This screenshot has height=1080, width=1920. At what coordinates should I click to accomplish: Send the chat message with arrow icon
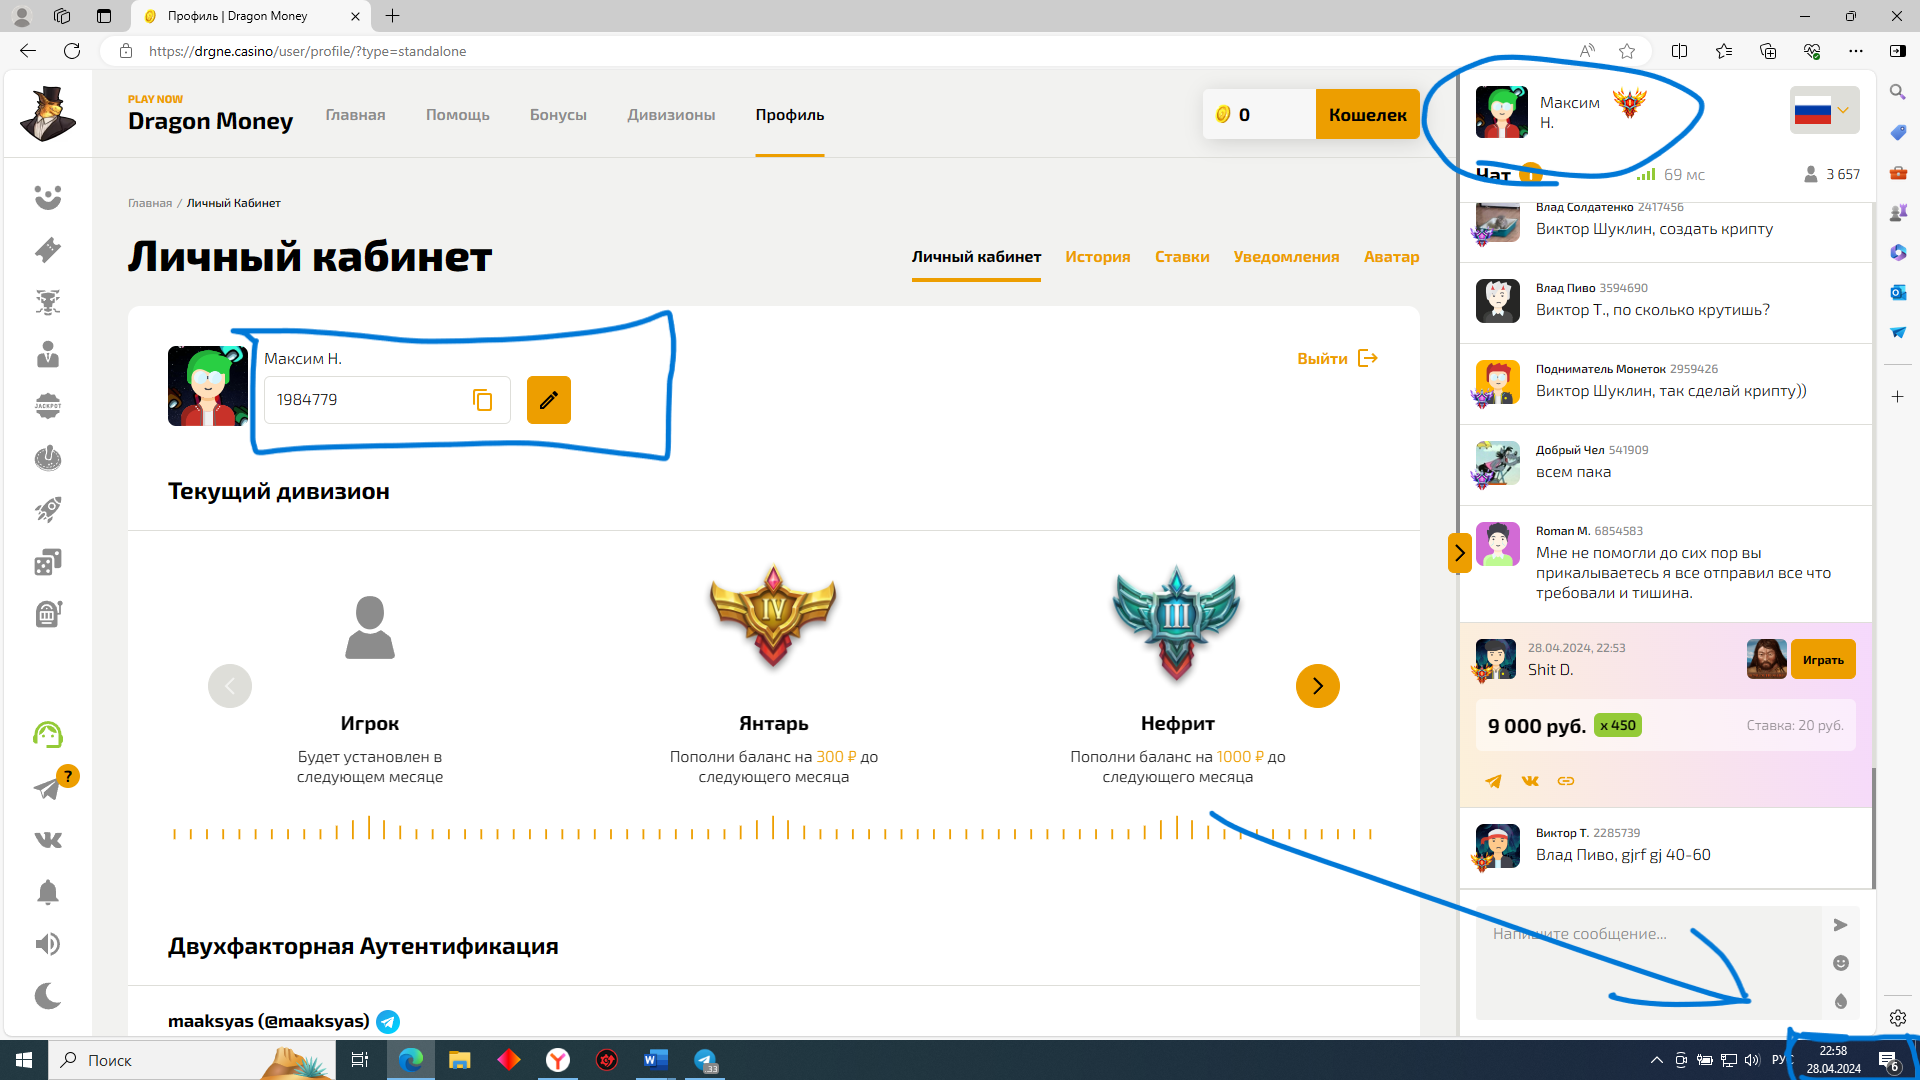pyautogui.click(x=1840, y=925)
